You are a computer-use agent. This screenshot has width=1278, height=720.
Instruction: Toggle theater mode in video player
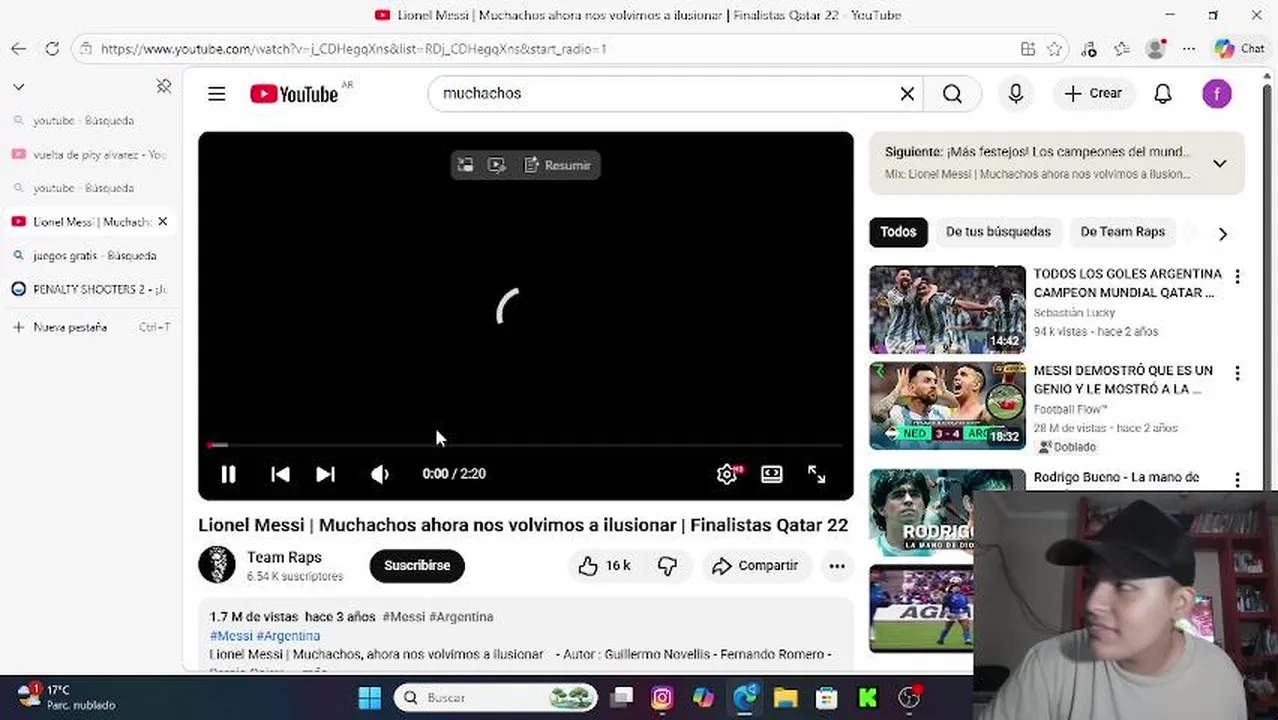click(771, 474)
